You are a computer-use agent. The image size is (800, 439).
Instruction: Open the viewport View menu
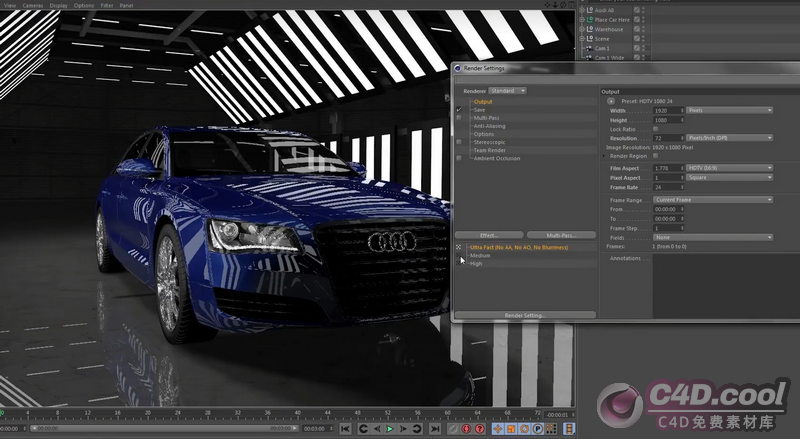[10, 5]
